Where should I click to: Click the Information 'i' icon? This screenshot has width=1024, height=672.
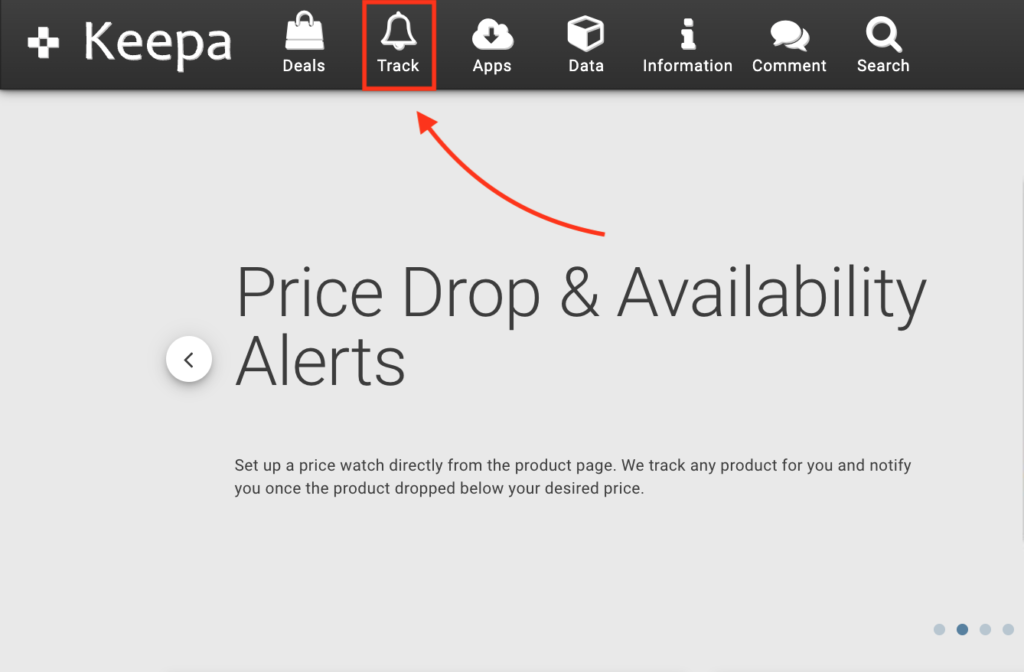(x=687, y=32)
